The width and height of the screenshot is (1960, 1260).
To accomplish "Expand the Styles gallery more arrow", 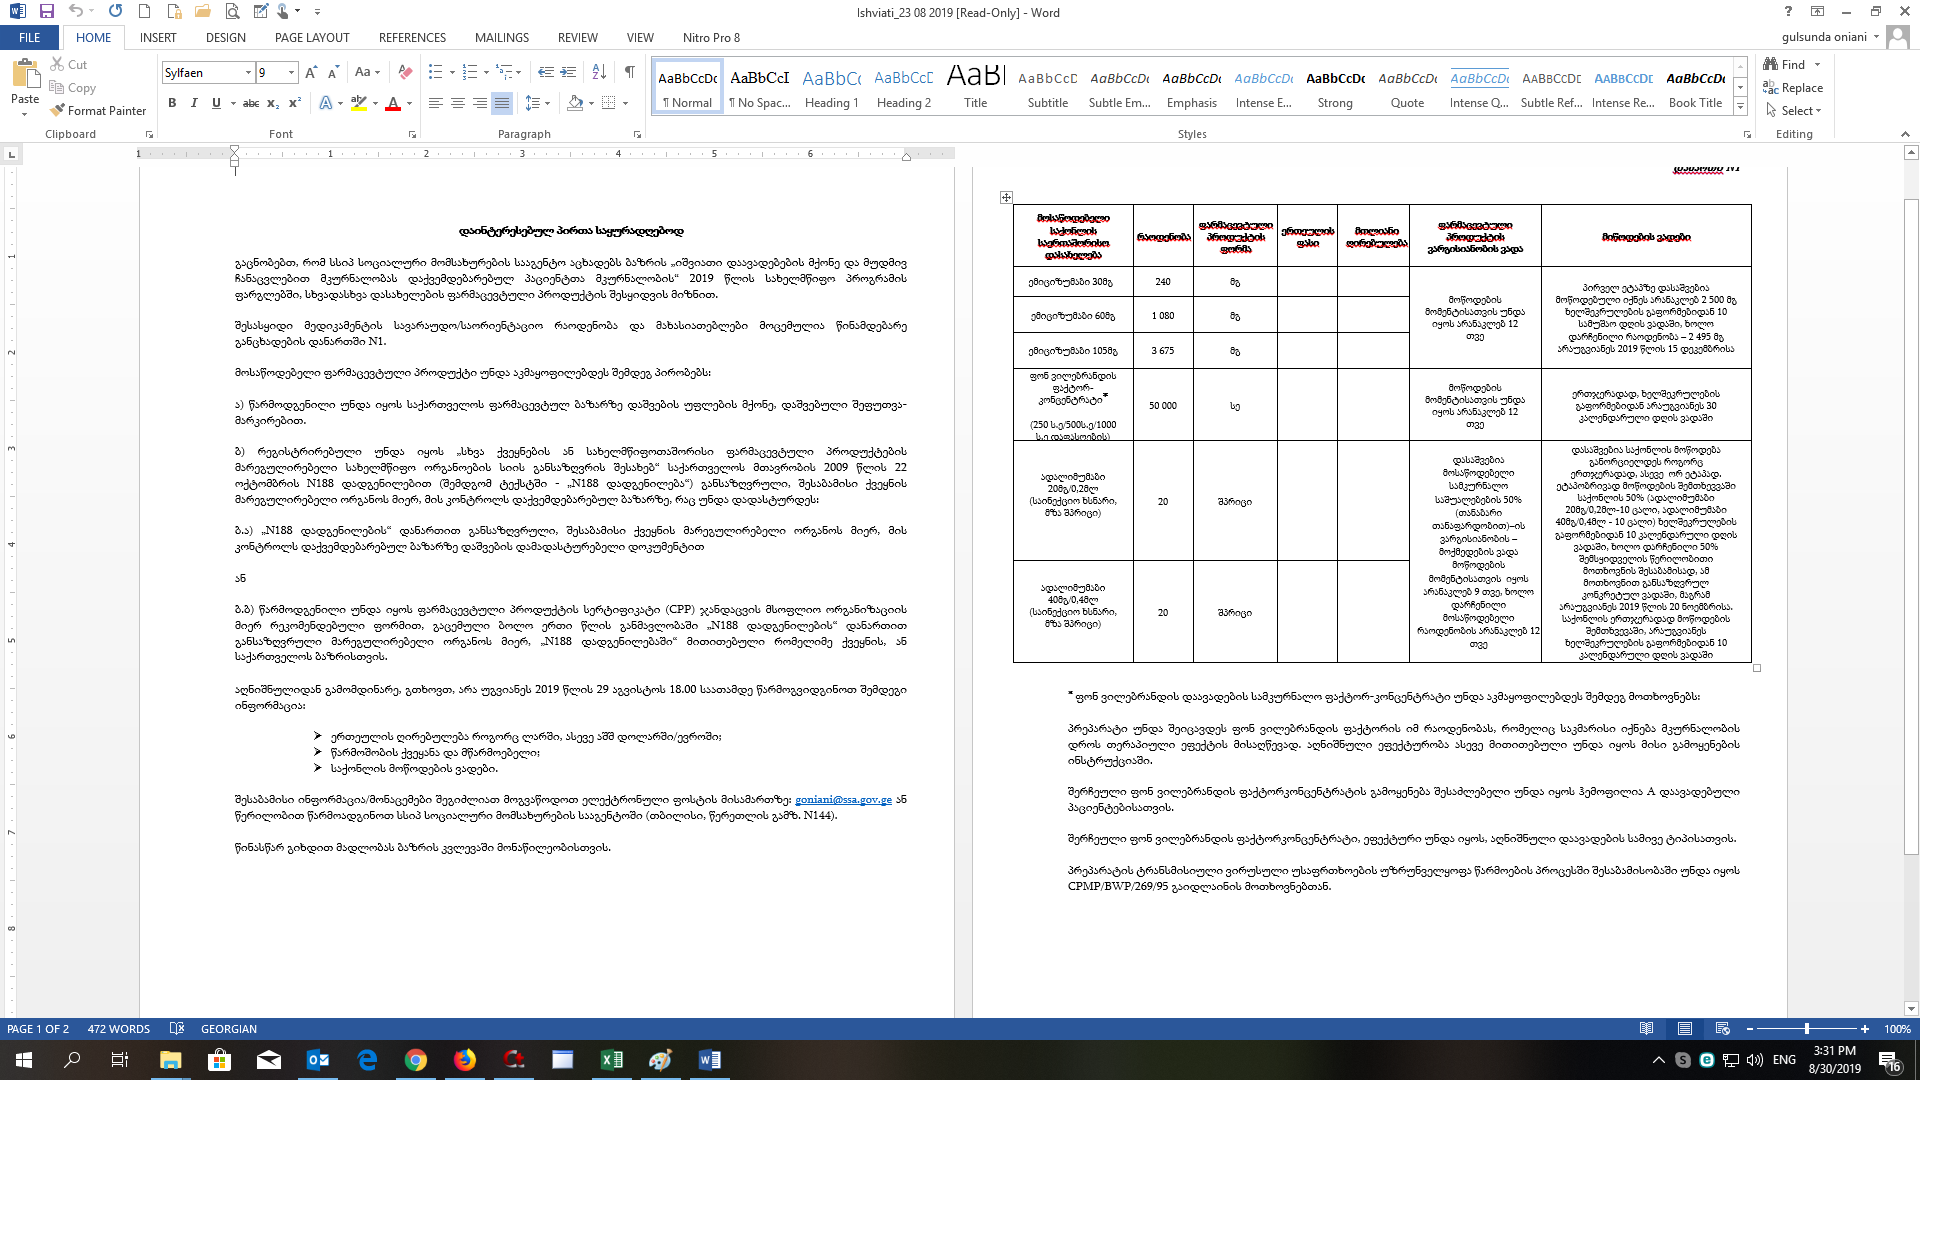I will tap(1740, 107).
